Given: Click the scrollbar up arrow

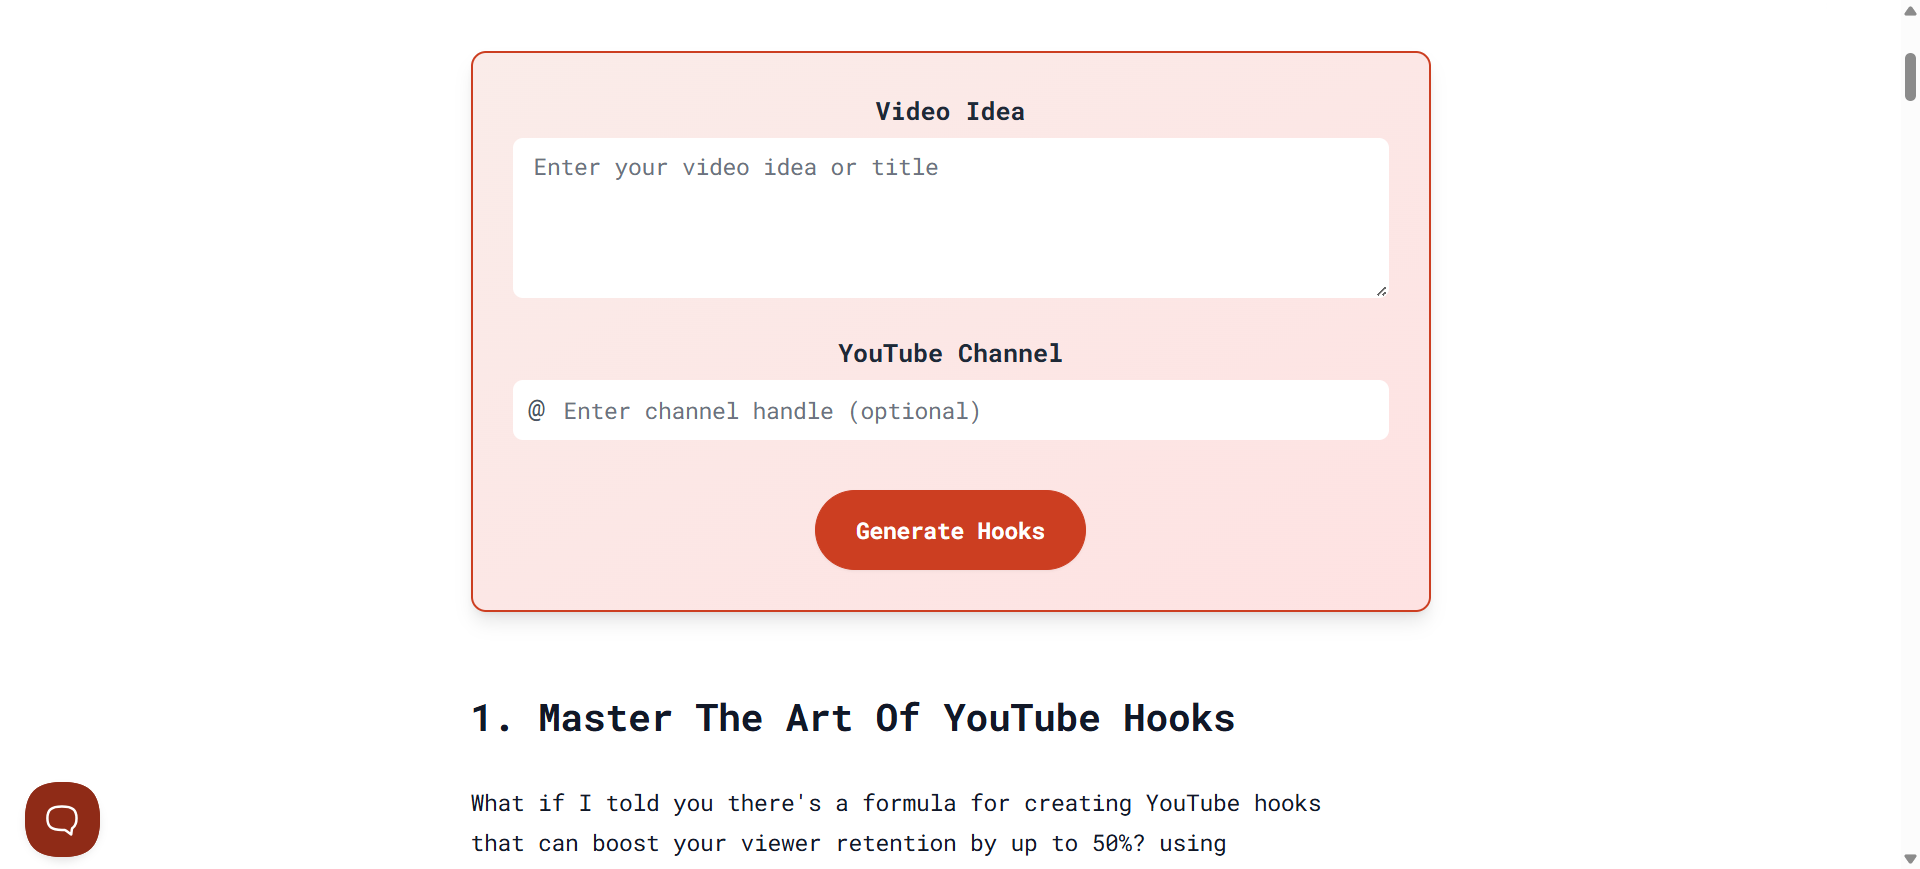Looking at the screenshot, I should point(1910,11).
